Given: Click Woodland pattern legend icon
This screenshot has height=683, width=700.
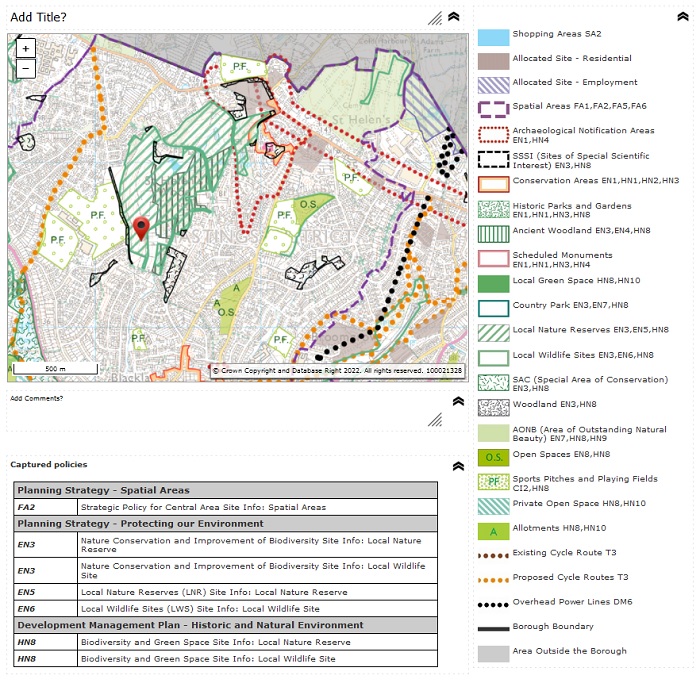Looking at the screenshot, I should tap(493, 408).
